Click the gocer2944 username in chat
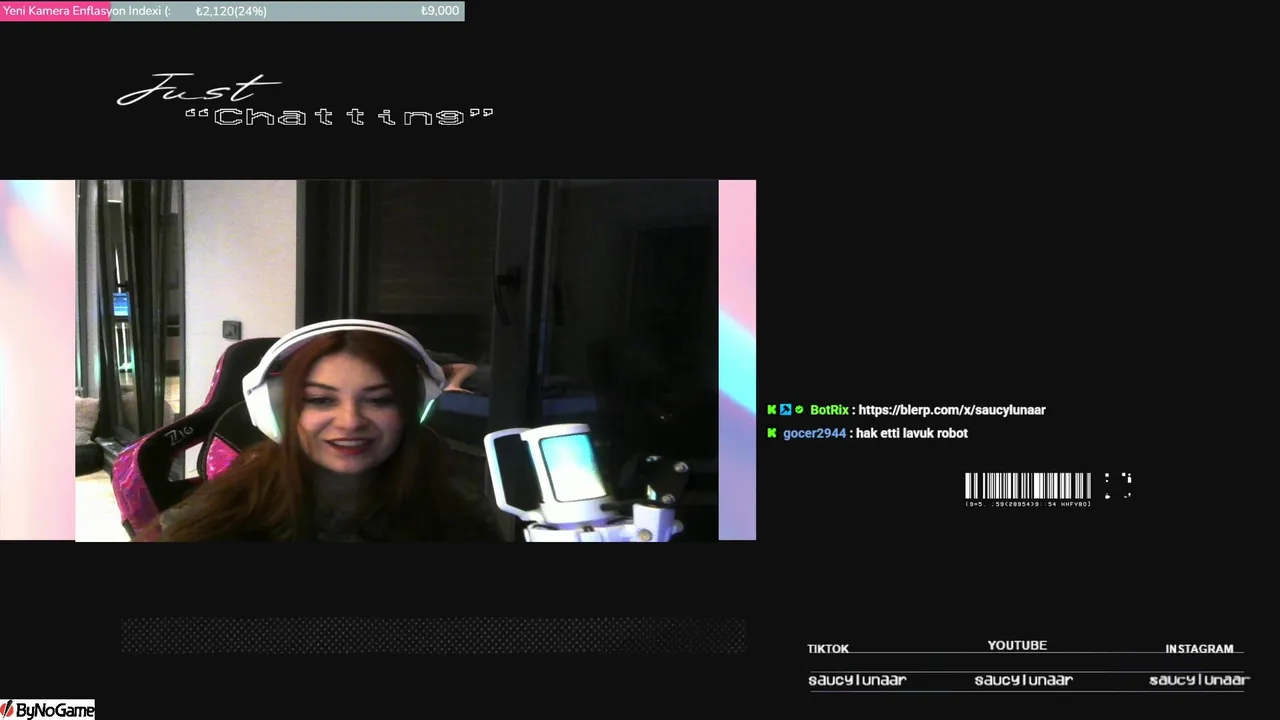This screenshot has height=720, width=1280. (x=814, y=433)
